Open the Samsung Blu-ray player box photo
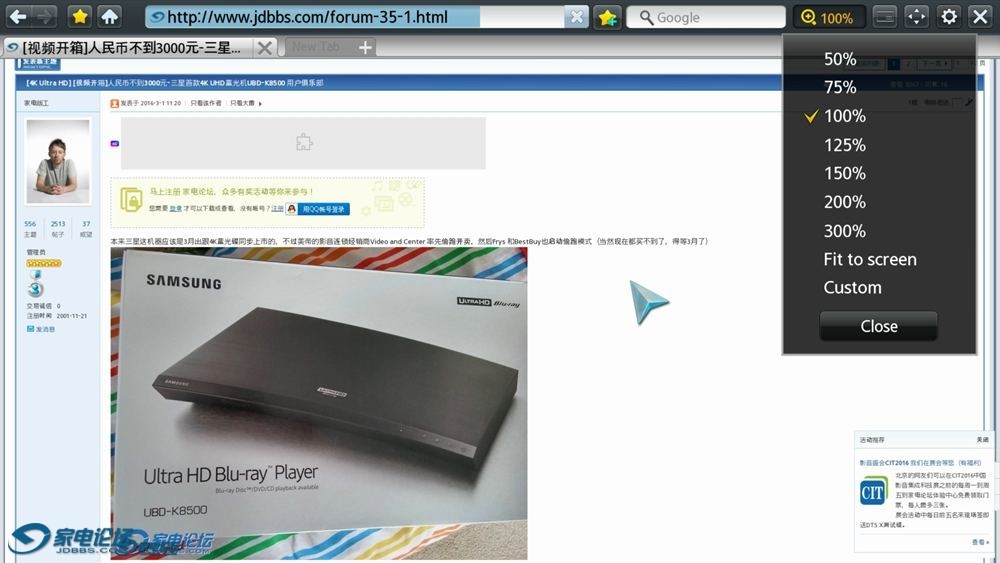1000x563 pixels. pyautogui.click(x=319, y=403)
